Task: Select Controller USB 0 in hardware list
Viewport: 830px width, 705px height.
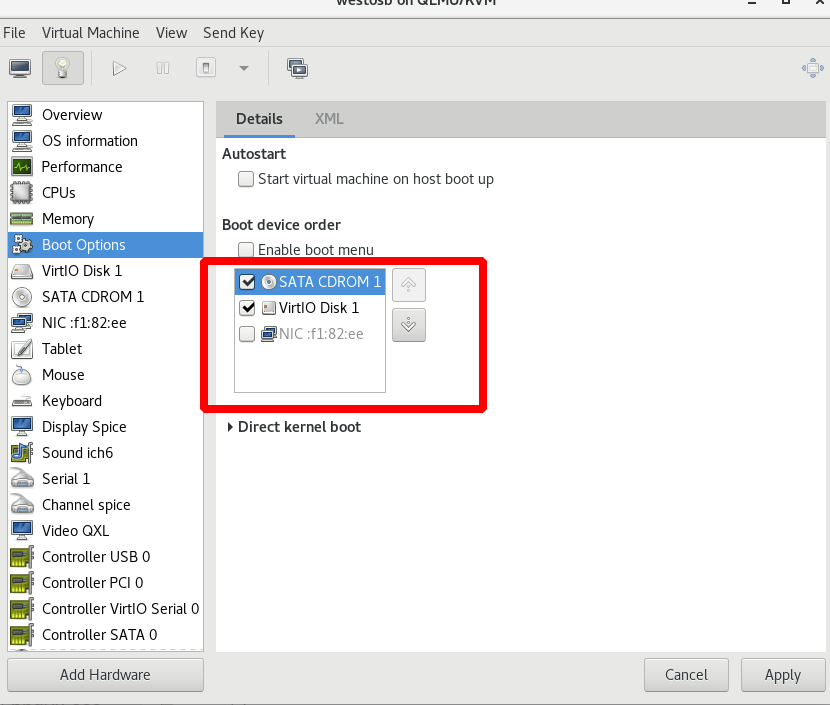Action: tap(106, 556)
